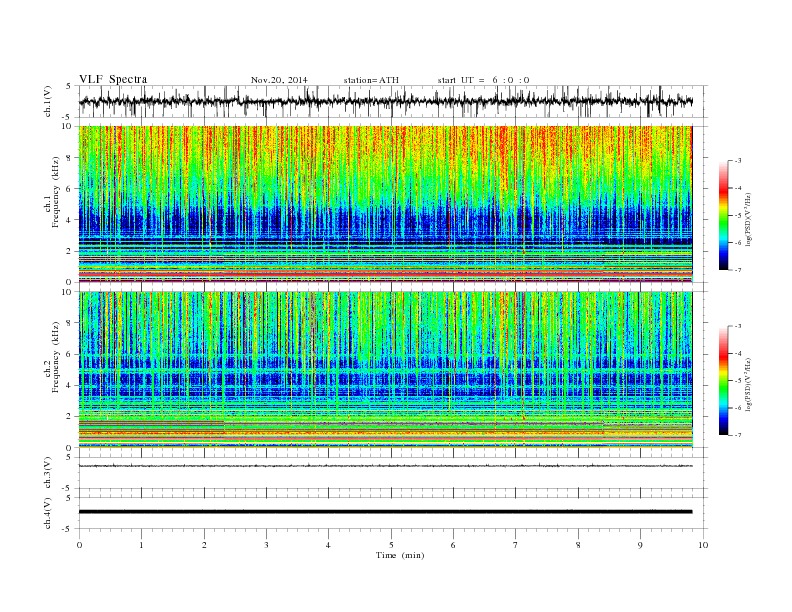The height and width of the screenshot is (612, 792).
Task: Click the ch.1 voltage waveform trace
Action: (x=385, y=101)
